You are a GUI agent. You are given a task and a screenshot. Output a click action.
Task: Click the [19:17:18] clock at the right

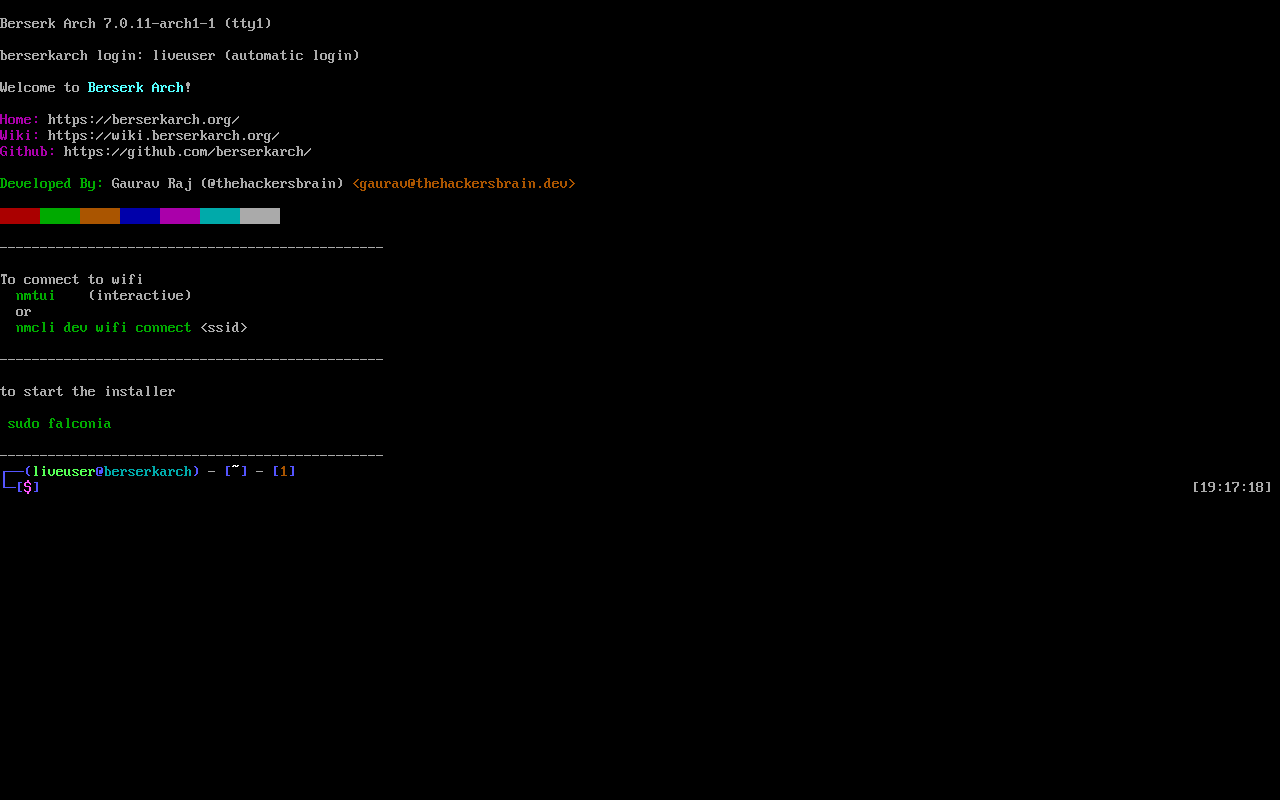[1232, 488]
